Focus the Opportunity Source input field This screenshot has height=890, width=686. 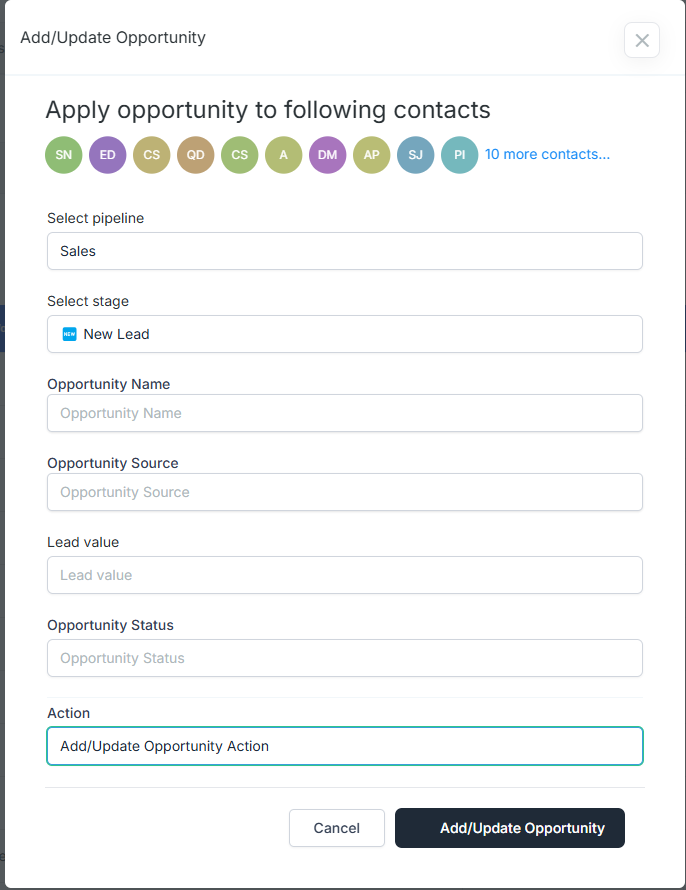[x=345, y=492]
